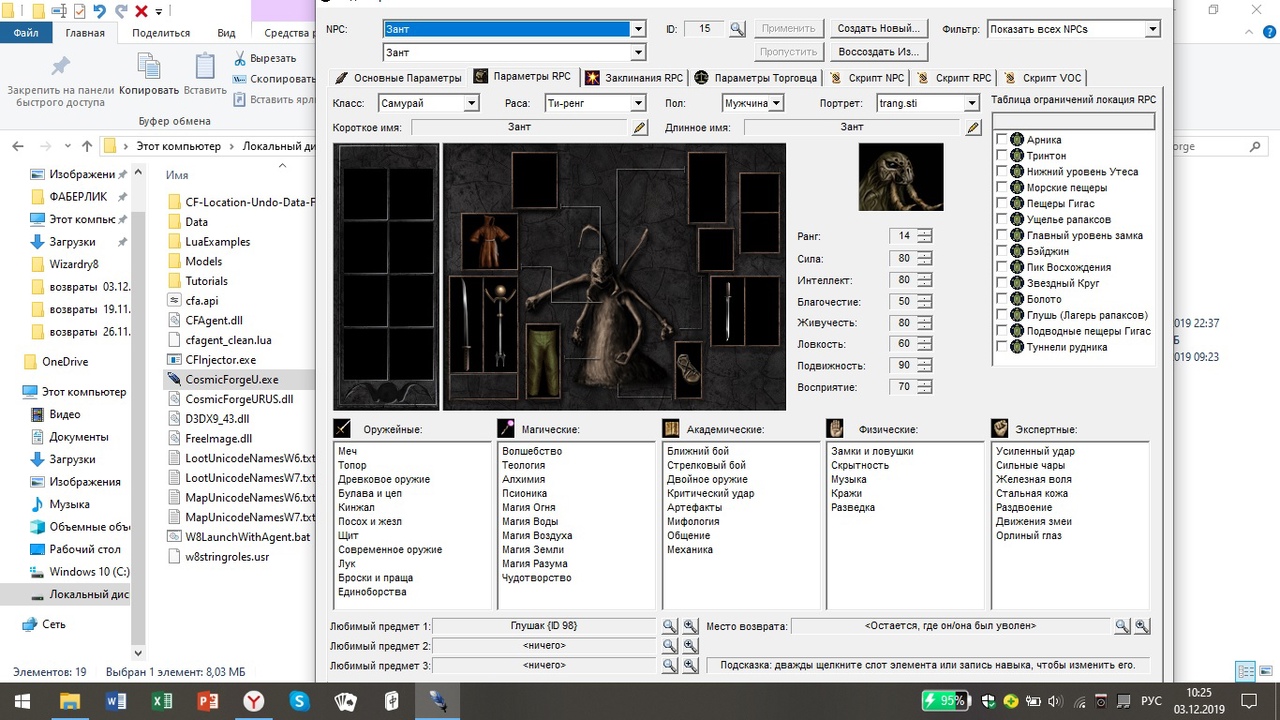Click the search icon for Любимый предмет 1
1280x720 pixels.
point(670,626)
